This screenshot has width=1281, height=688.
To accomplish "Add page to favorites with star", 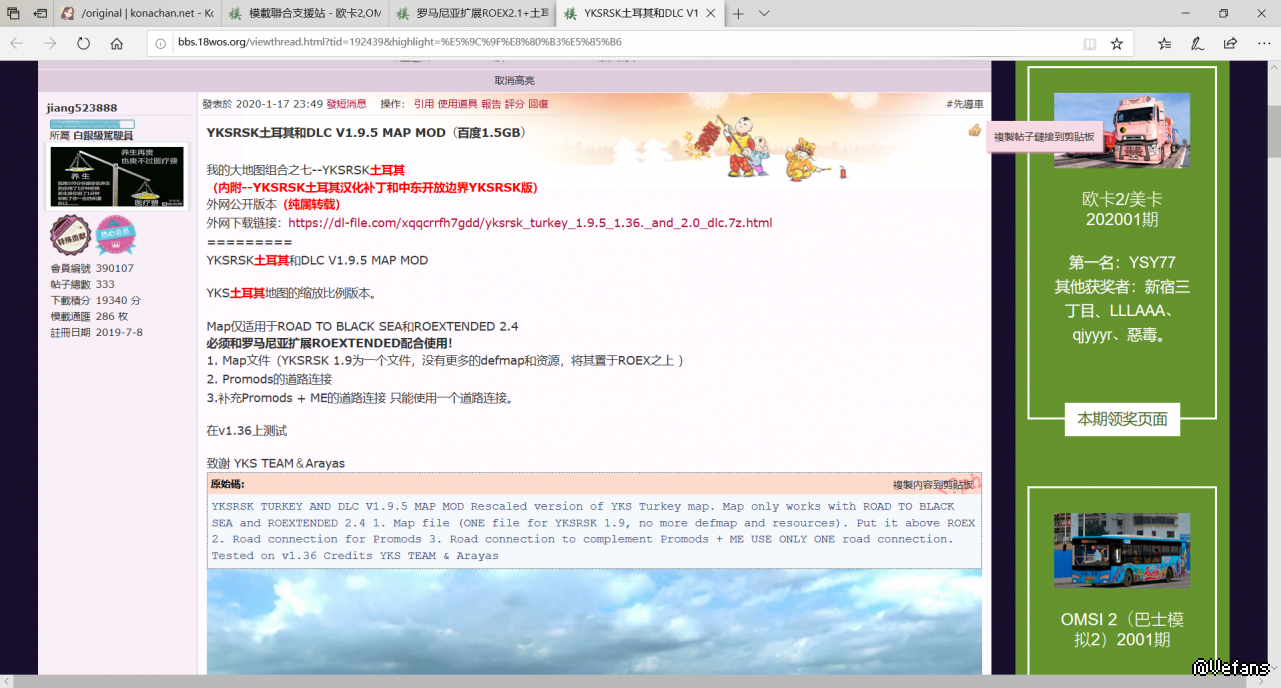I will pyautogui.click(x=1117, y=44).
